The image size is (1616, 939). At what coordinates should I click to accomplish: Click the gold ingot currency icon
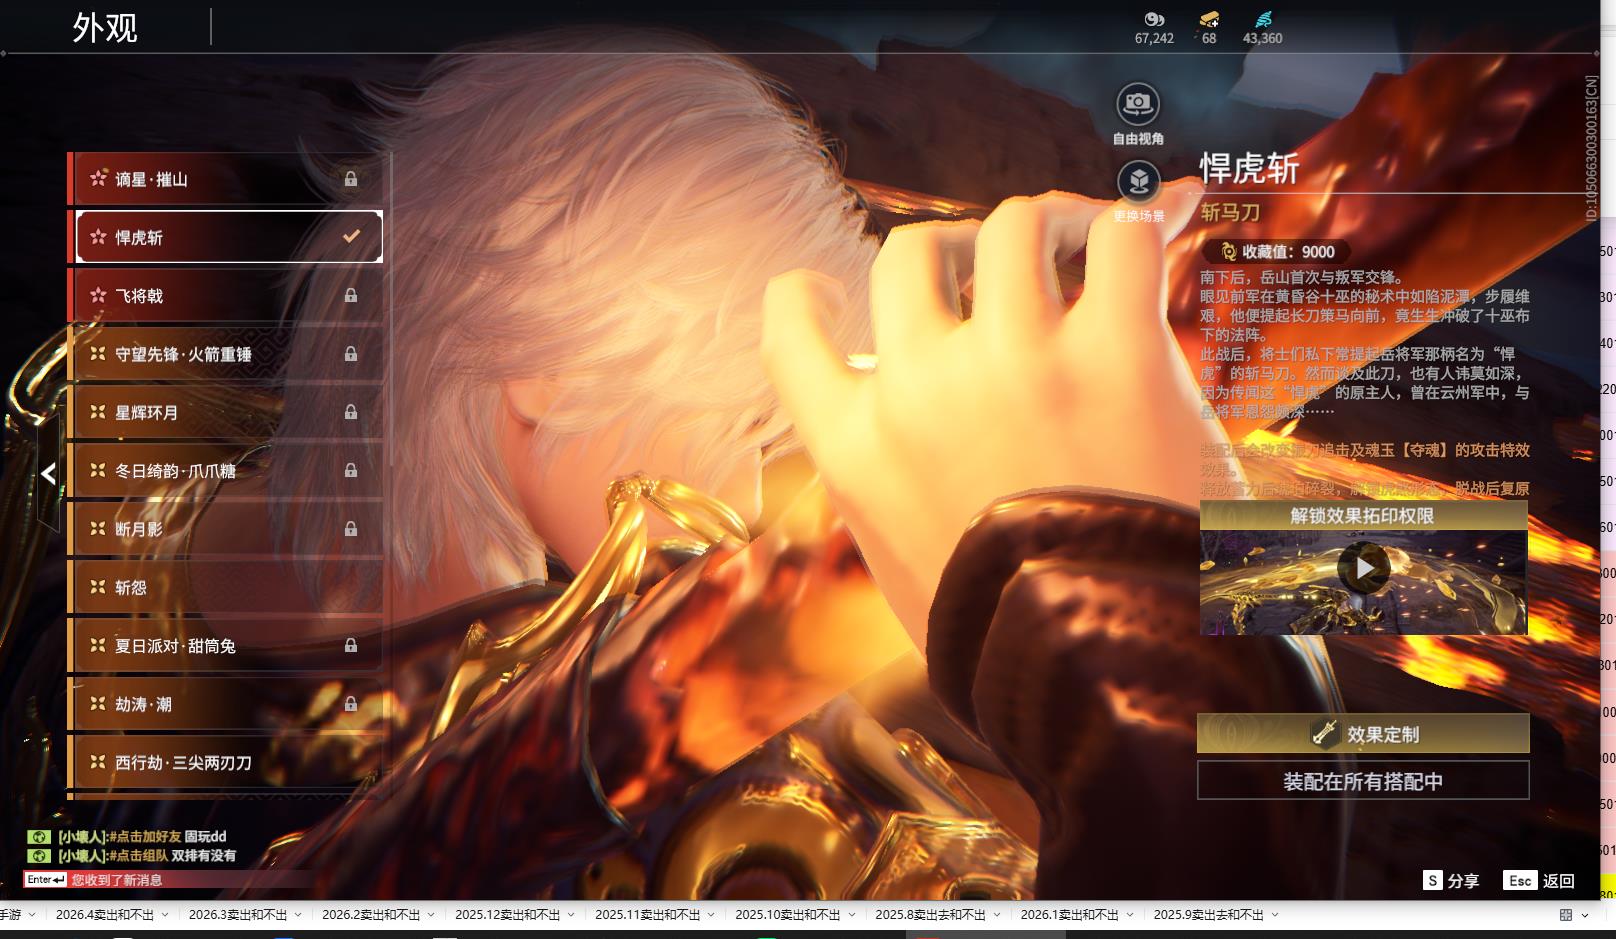pos(1209,19)
